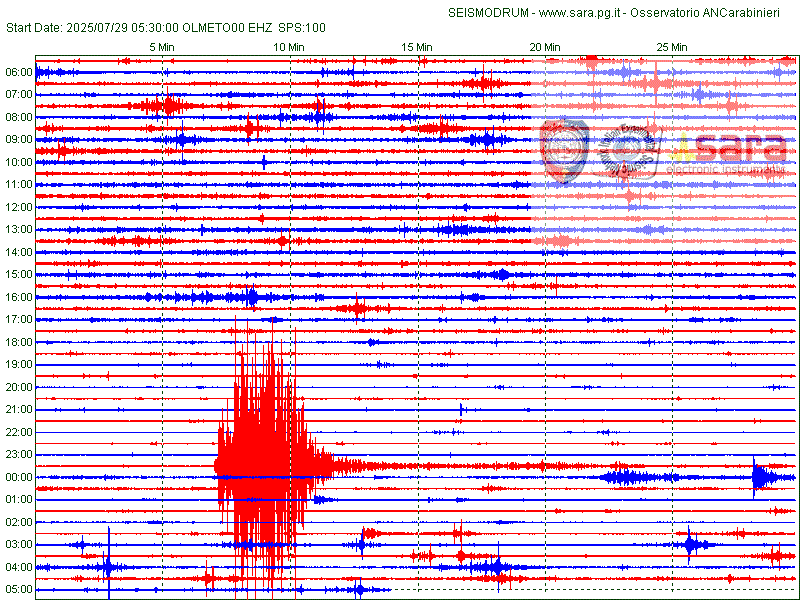Click the 05:00 hour row label

19,590
